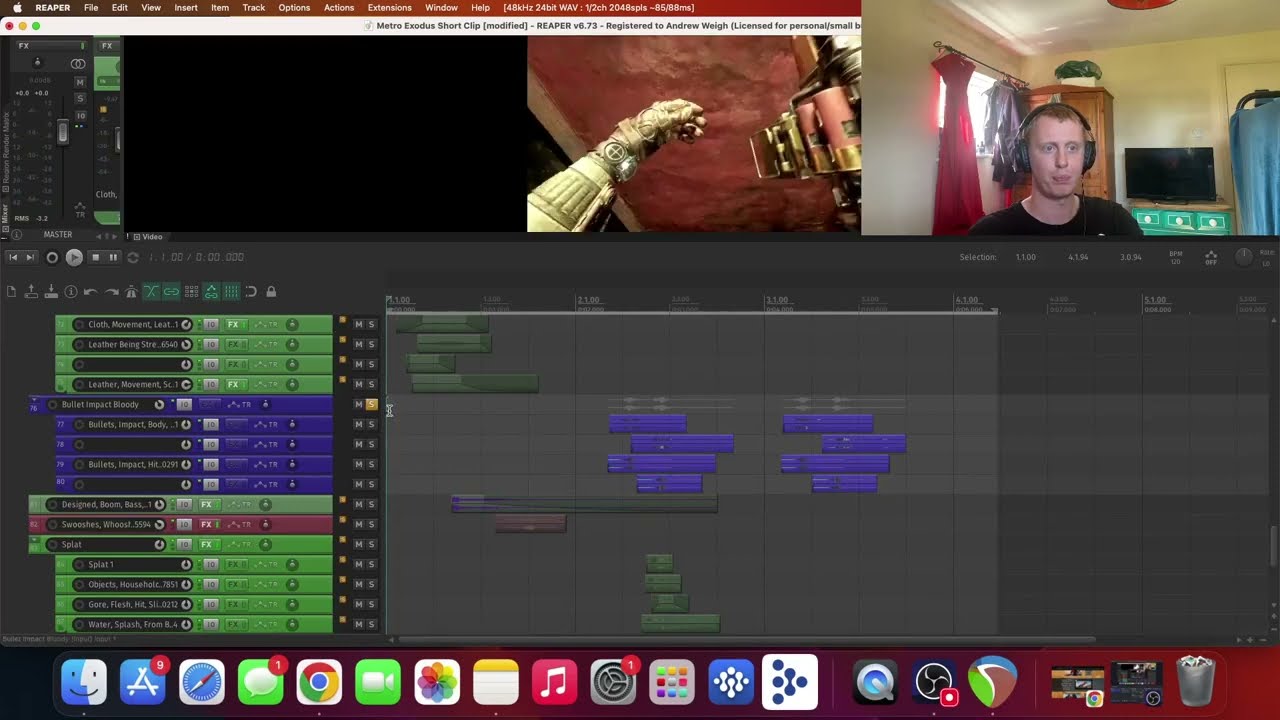Click the Undo arrow icon
The width and height of the screenshot is (1280, 720).
coord(90,292)
